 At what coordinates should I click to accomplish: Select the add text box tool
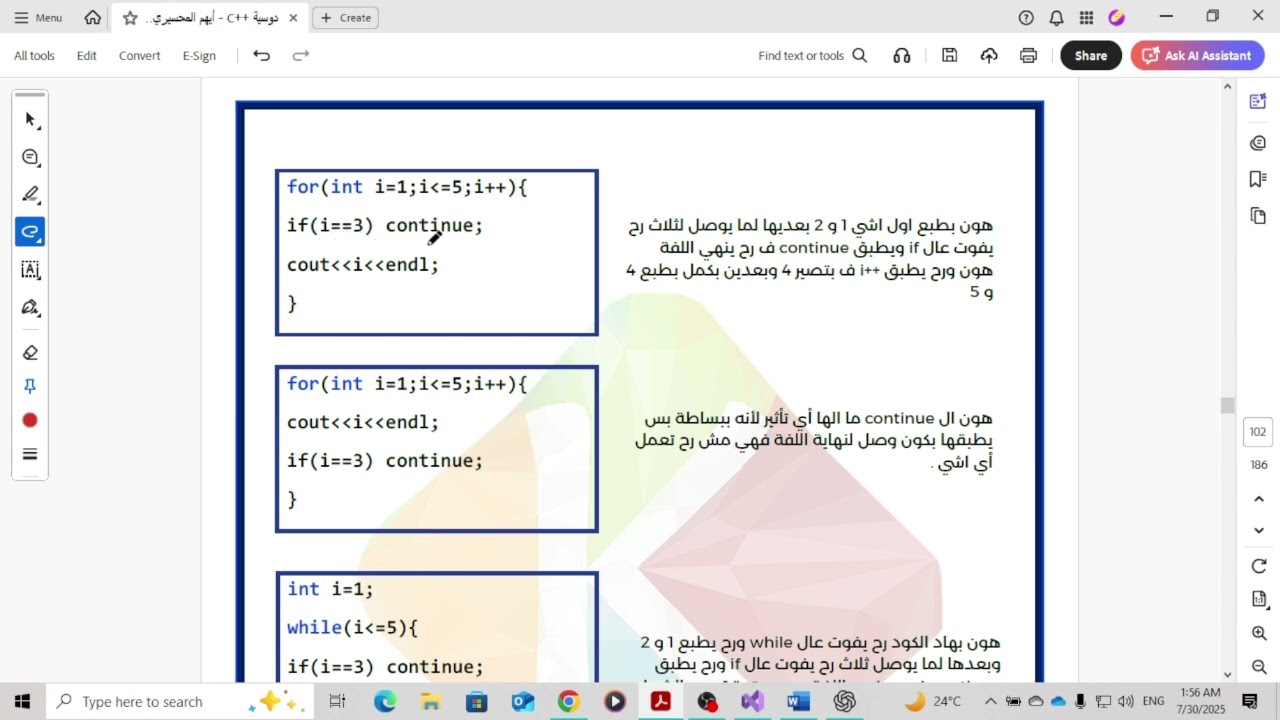tap(30, 270)
